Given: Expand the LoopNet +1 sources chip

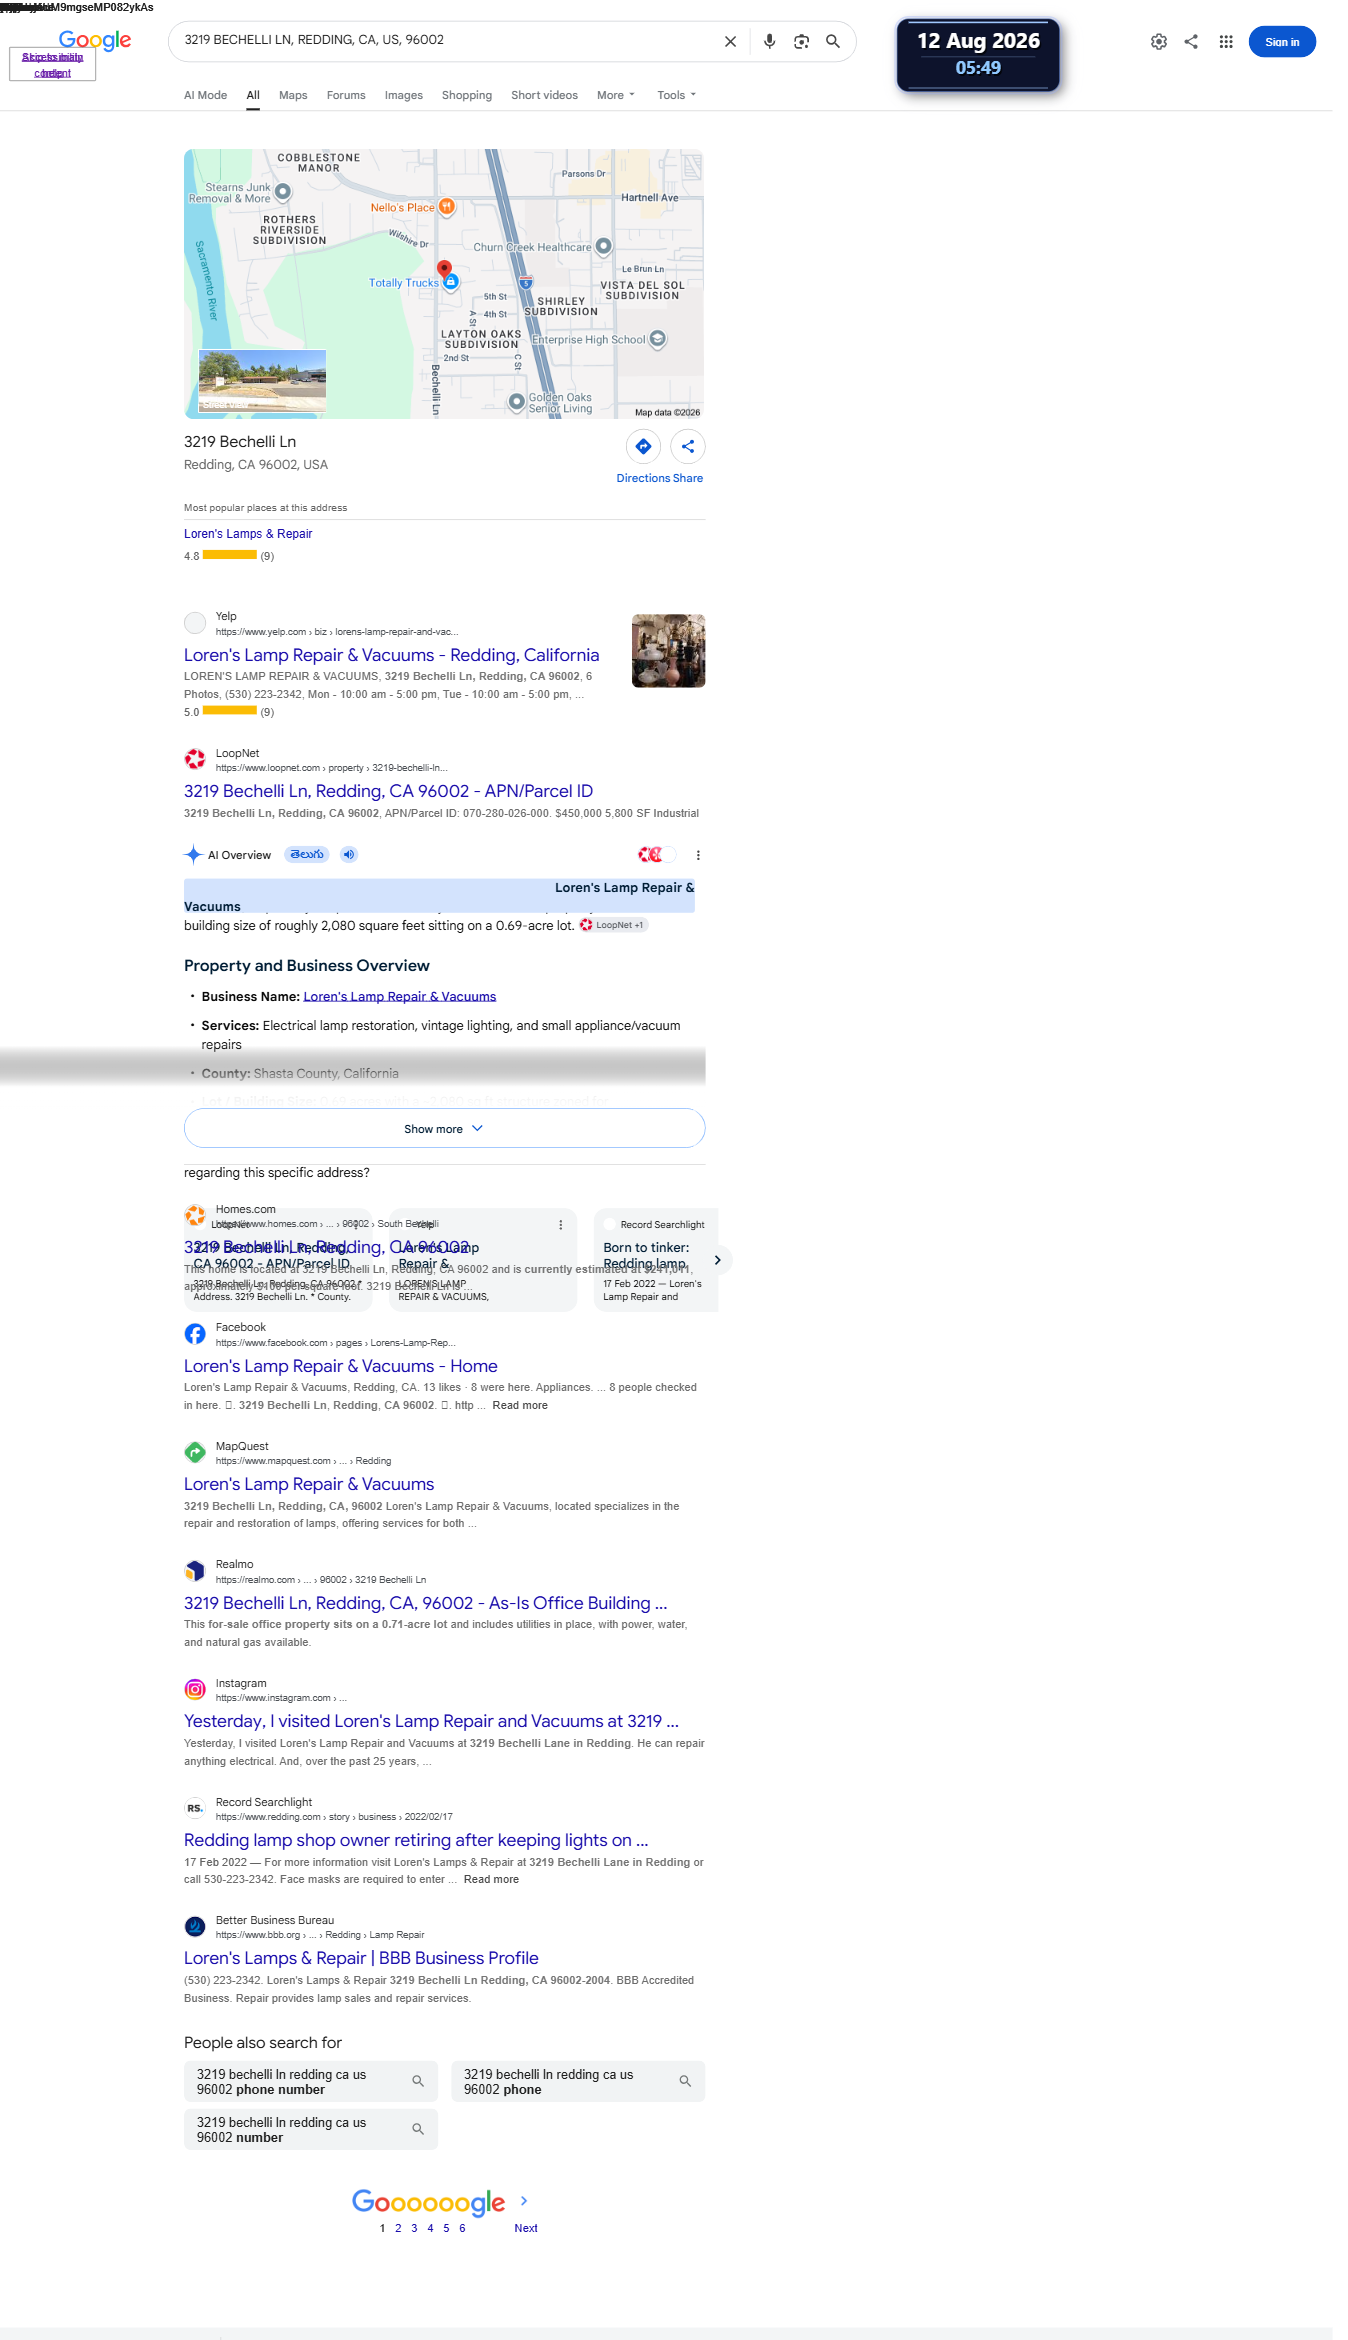Looking at the screenshot, I should coord(613,925).
